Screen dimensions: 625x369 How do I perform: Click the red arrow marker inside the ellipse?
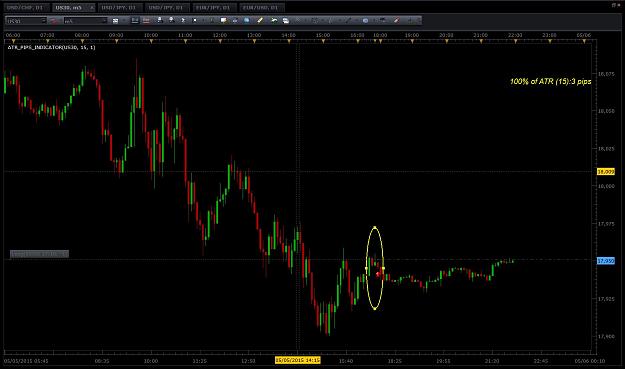tap(378, 274)
